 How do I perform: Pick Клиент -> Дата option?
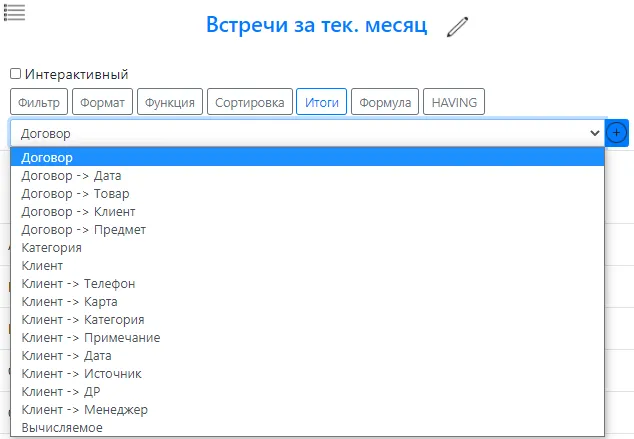(x=307, y=355)
